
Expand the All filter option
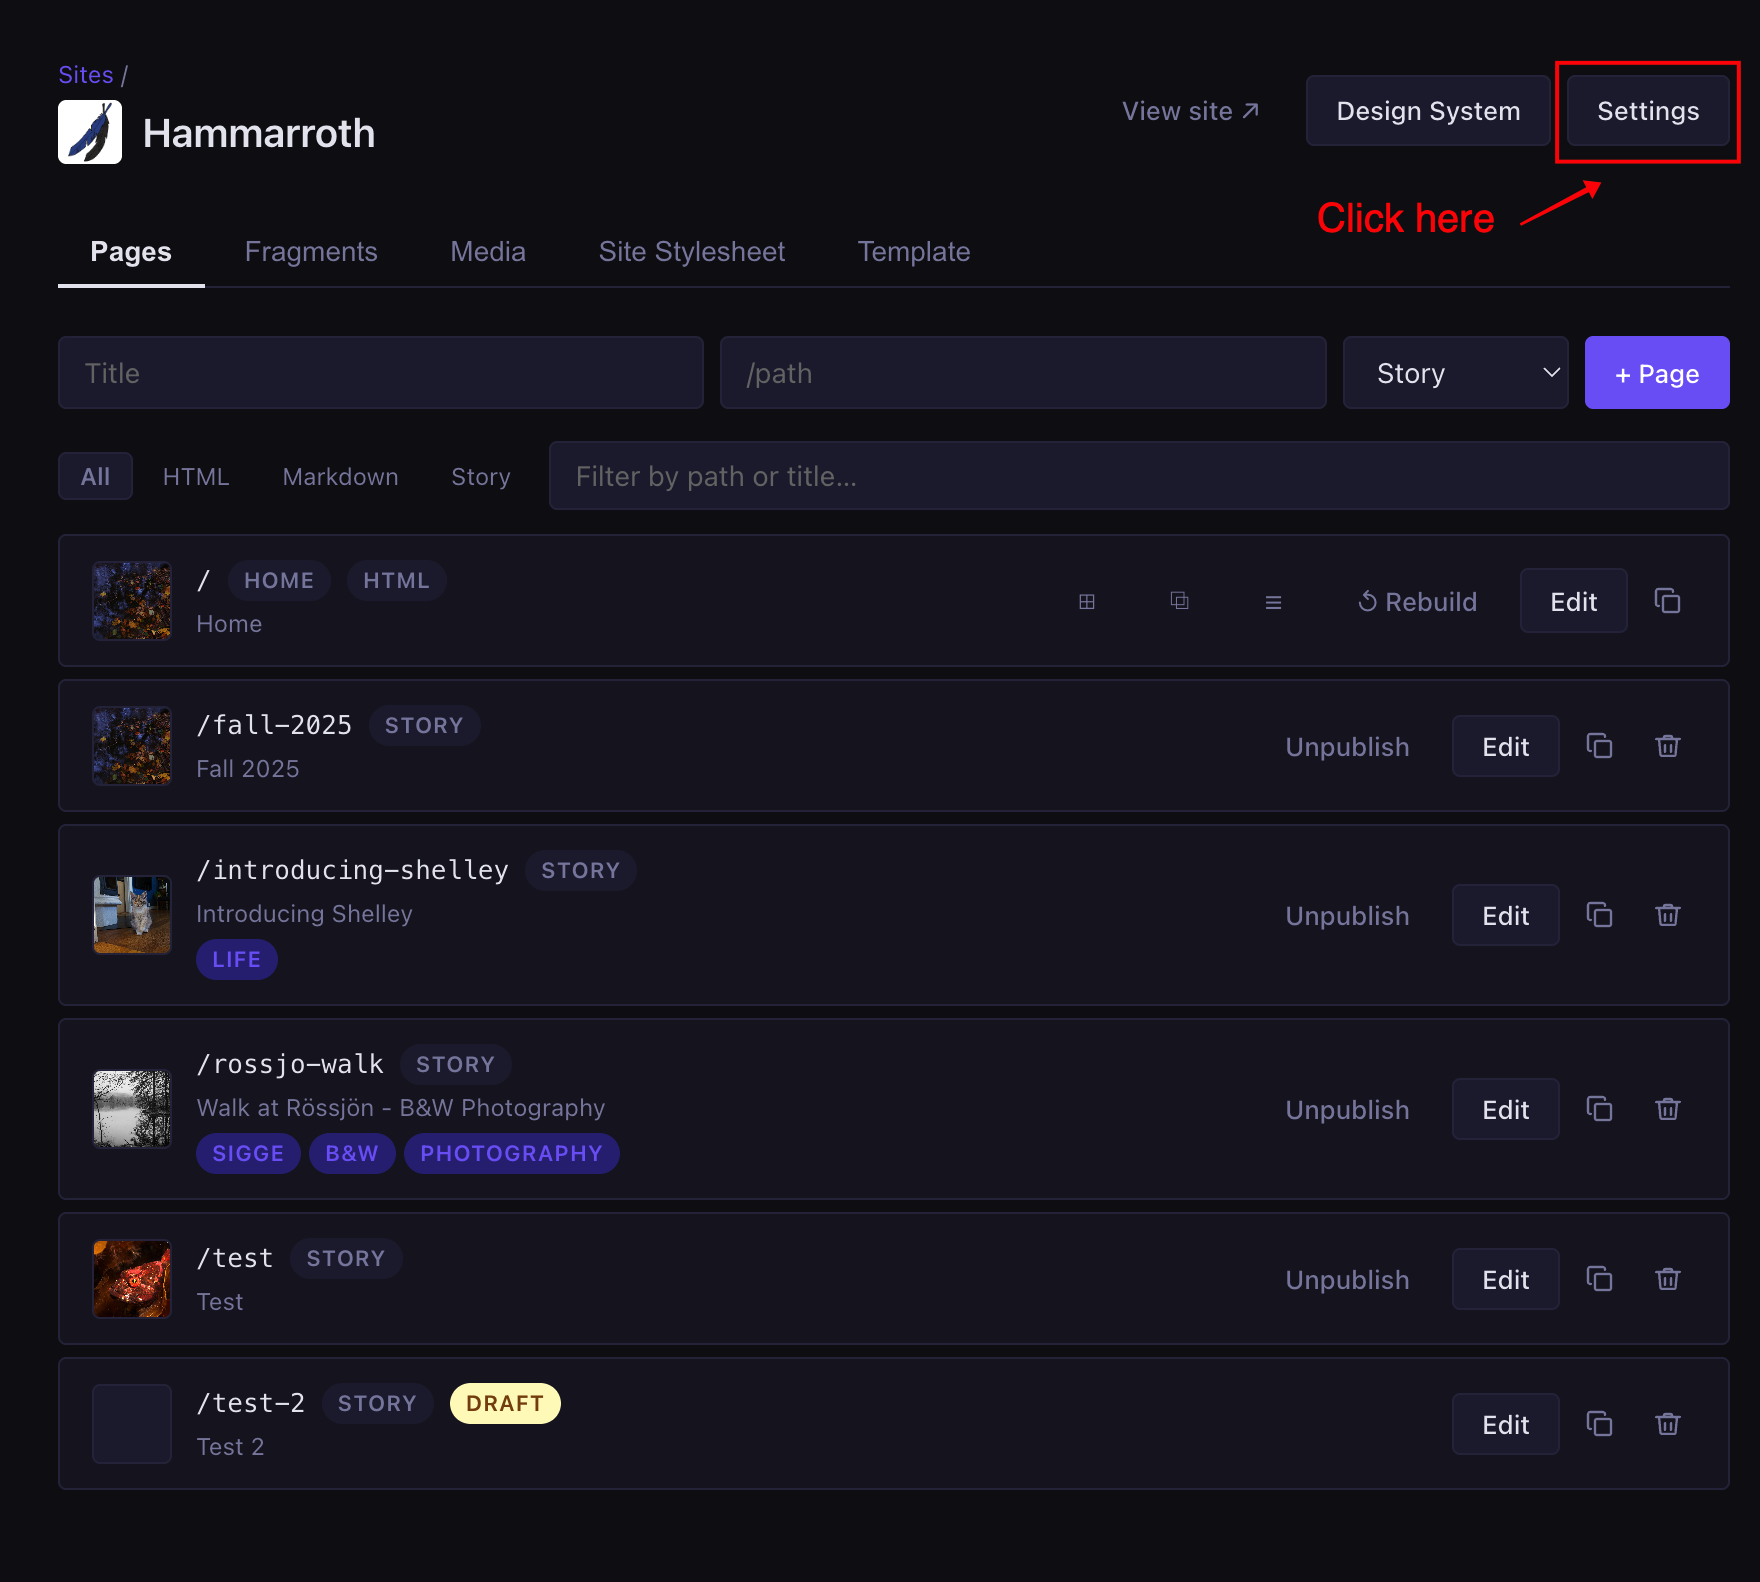coord(95,476)
